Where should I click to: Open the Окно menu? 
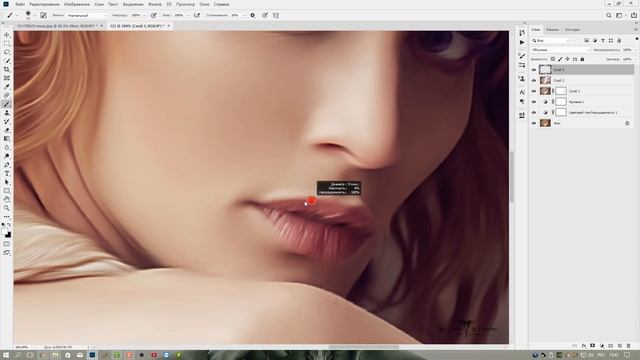tap(204, 4)
